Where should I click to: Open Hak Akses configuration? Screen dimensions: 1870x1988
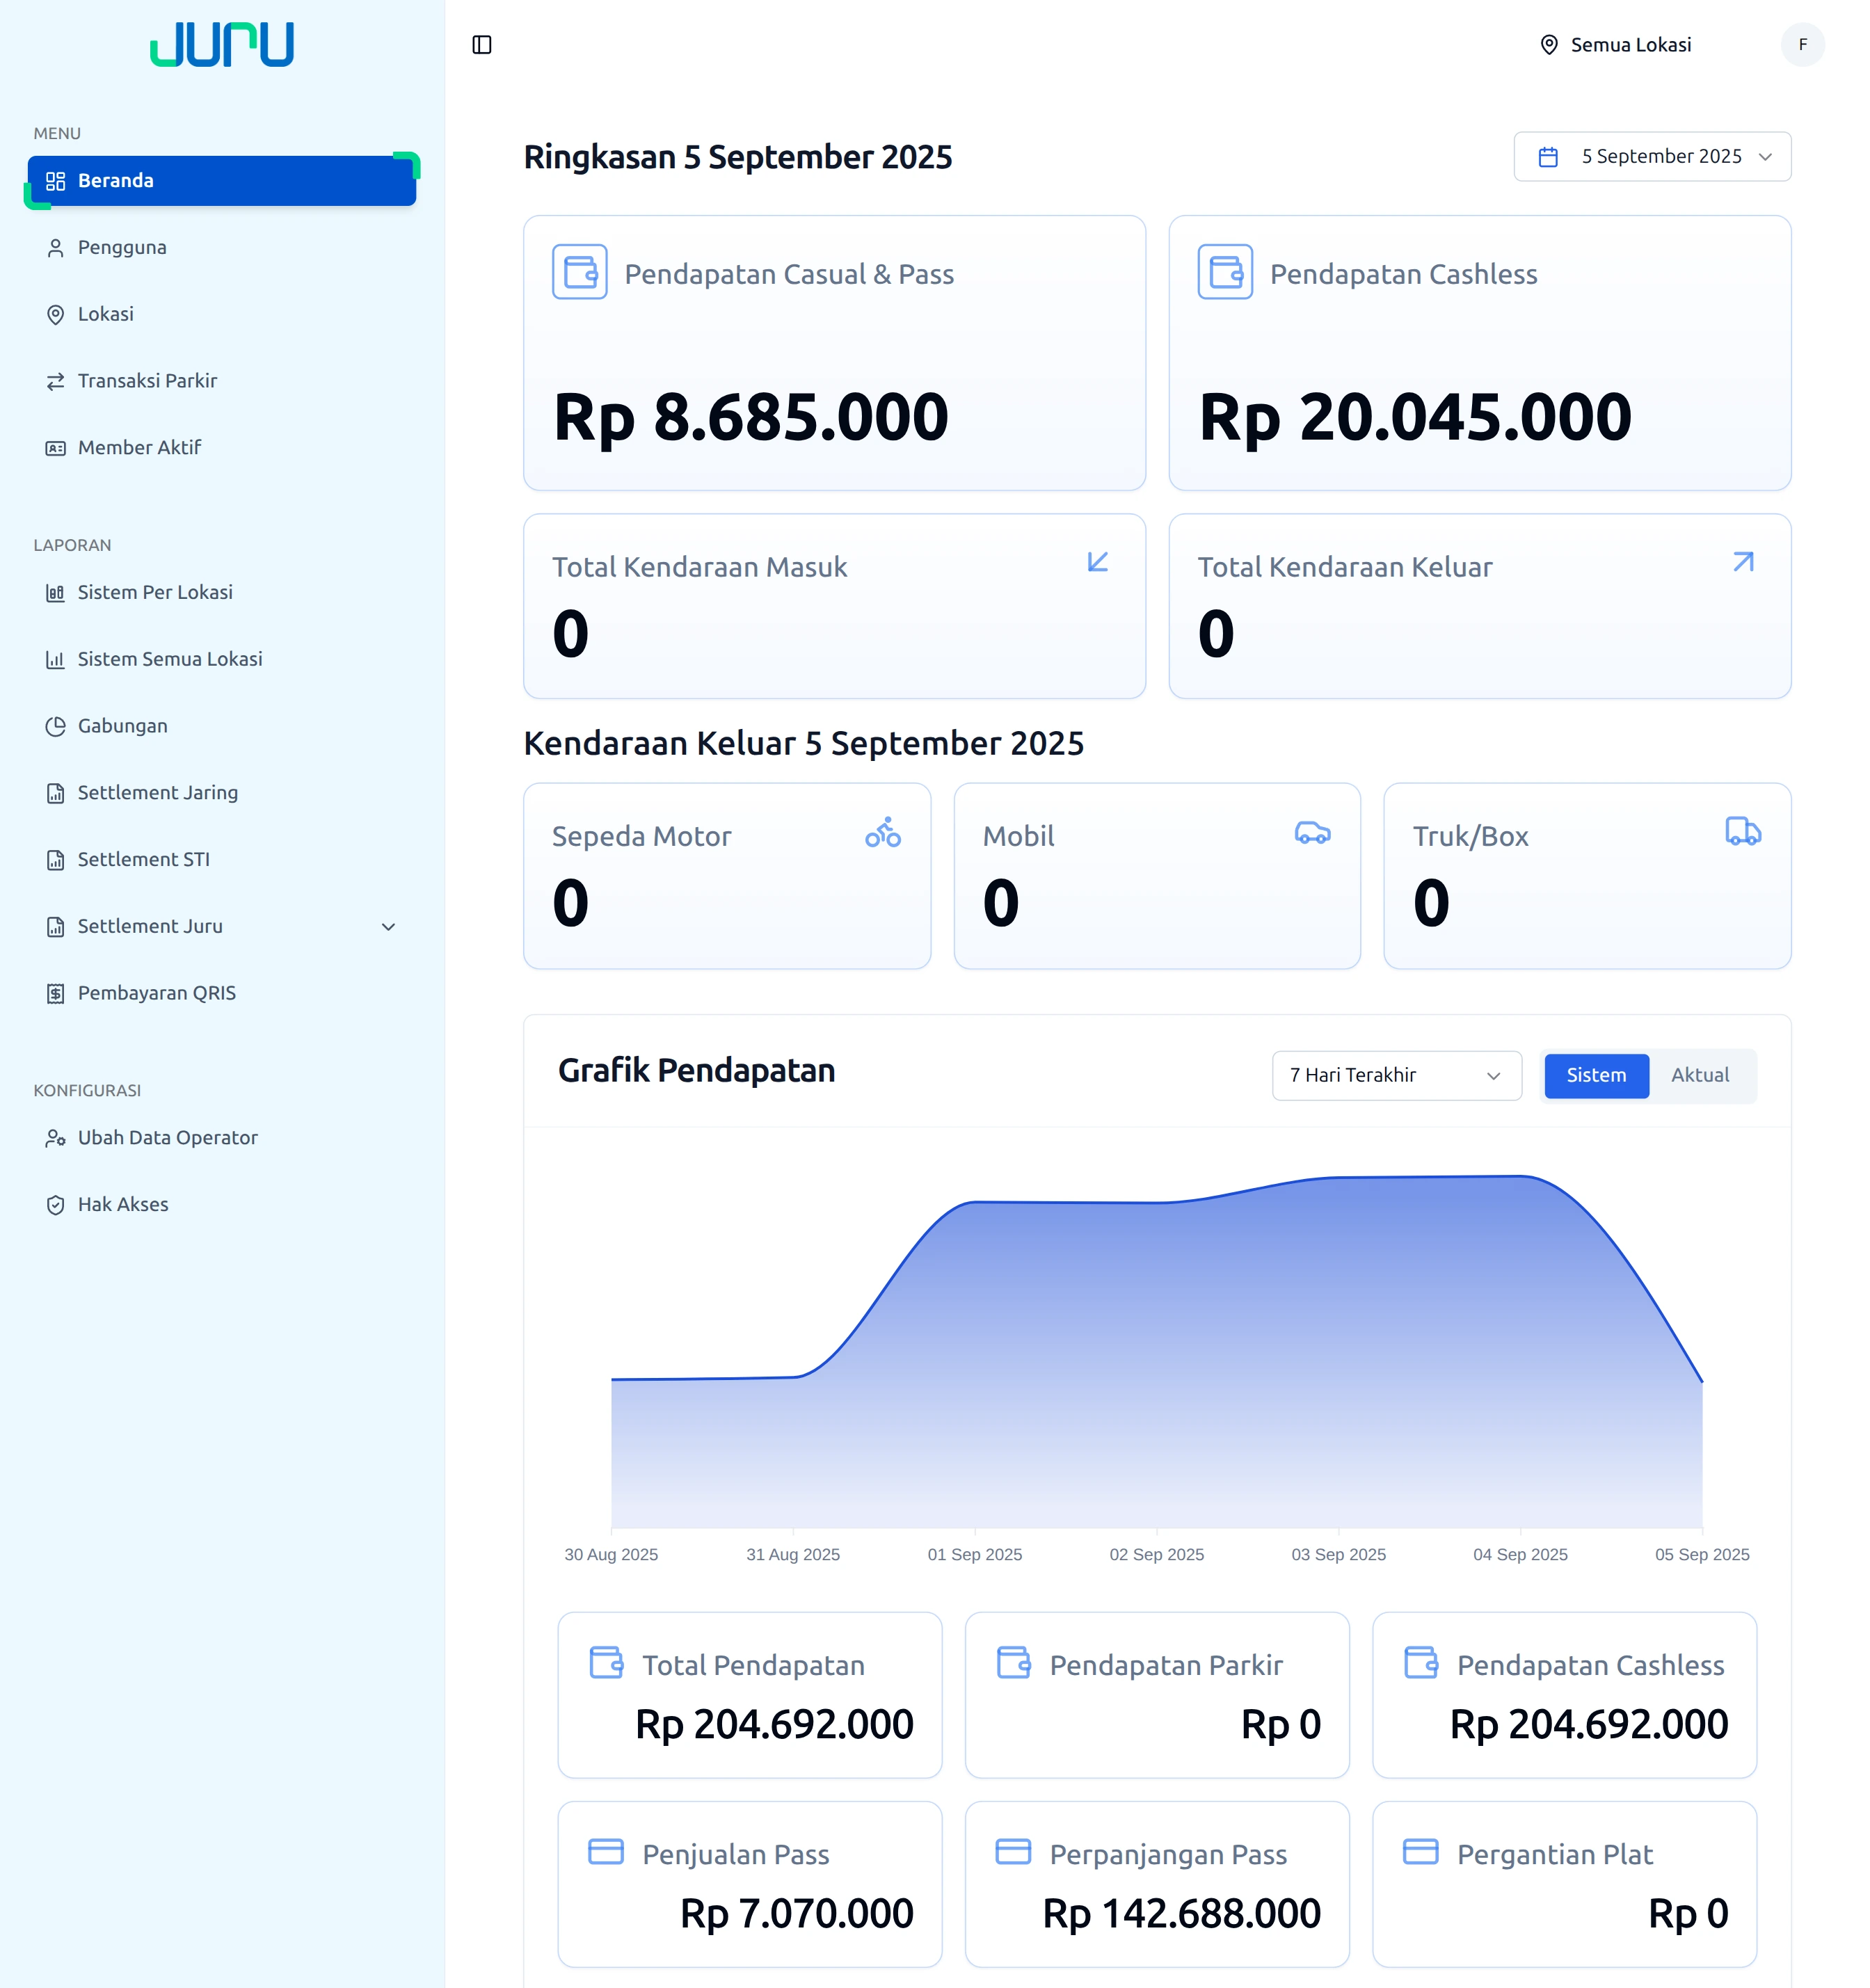tap(222, 1205)
